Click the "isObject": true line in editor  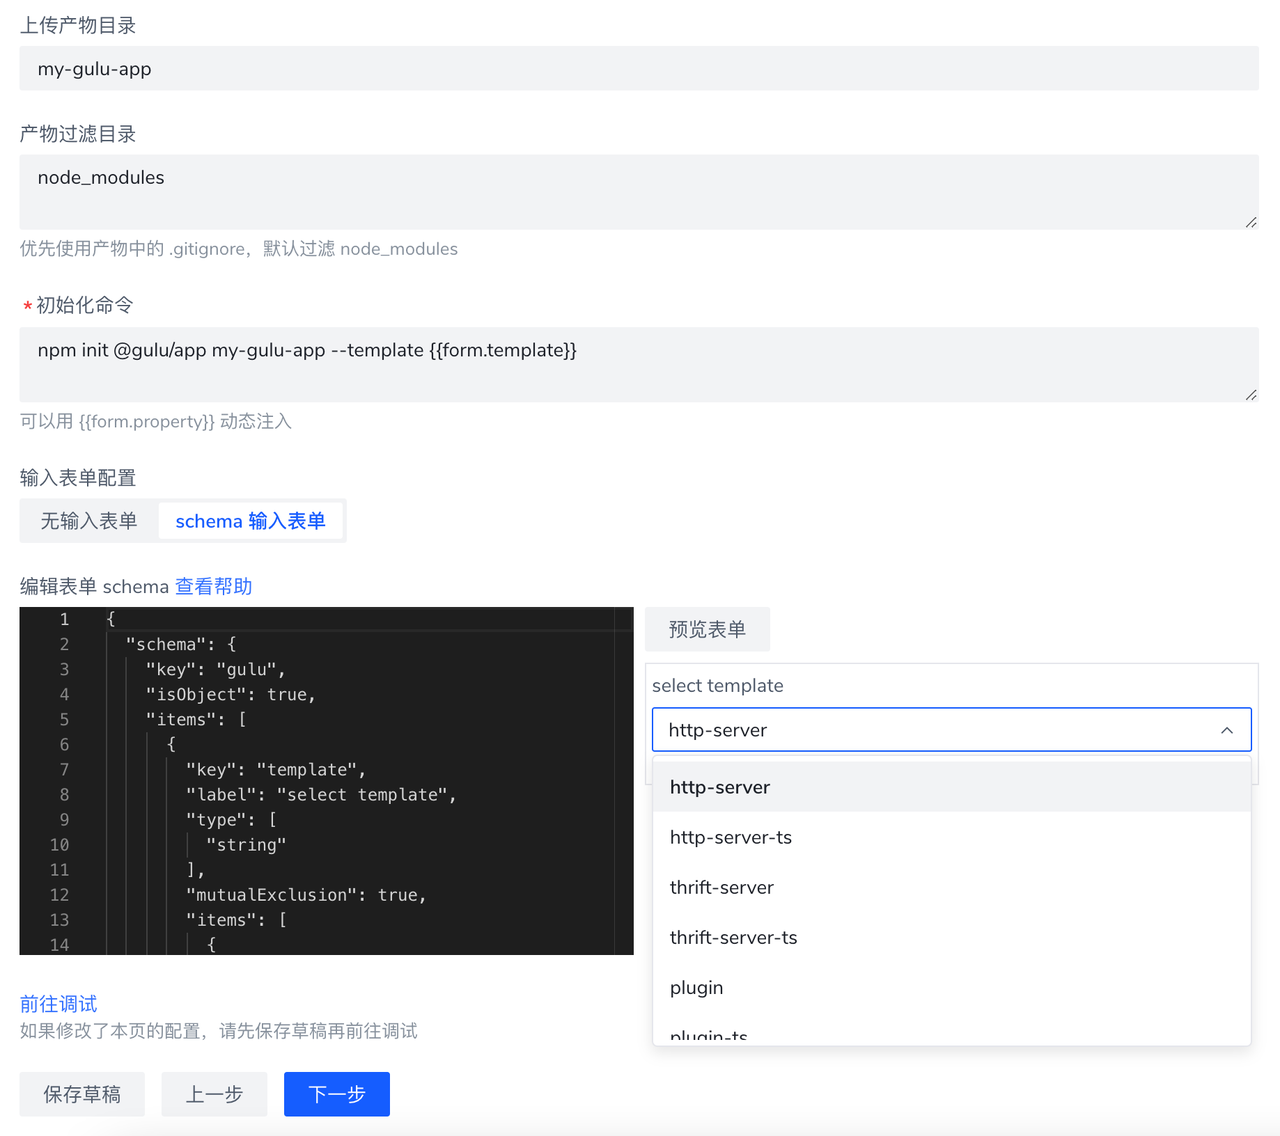(231, 694)
